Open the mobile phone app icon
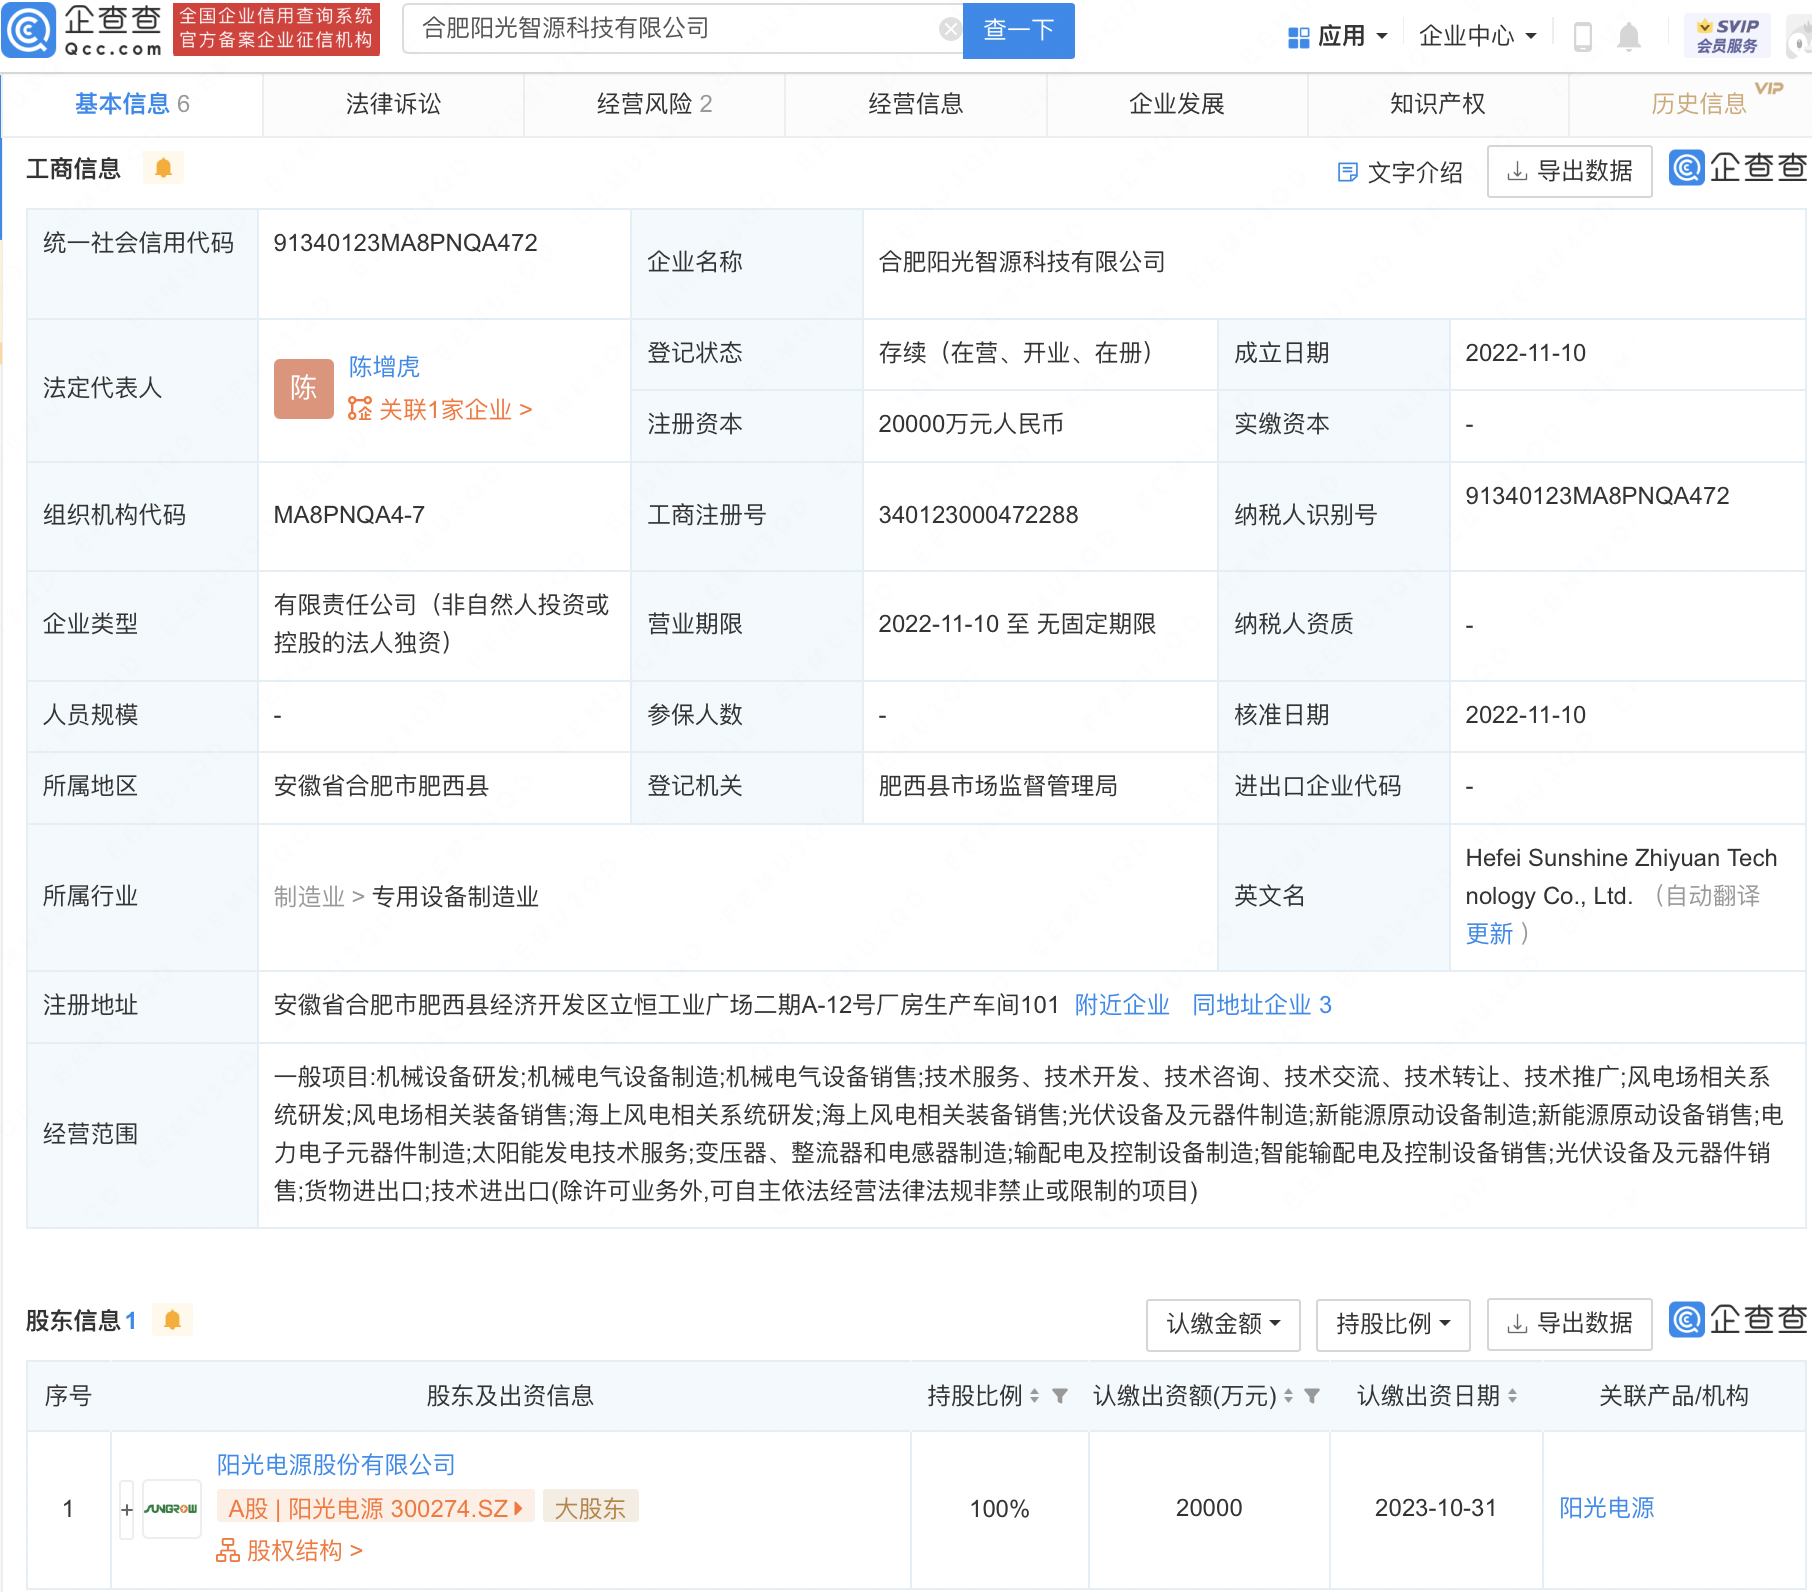This screenshot has width=1812, height=1592. [1582, 37]
